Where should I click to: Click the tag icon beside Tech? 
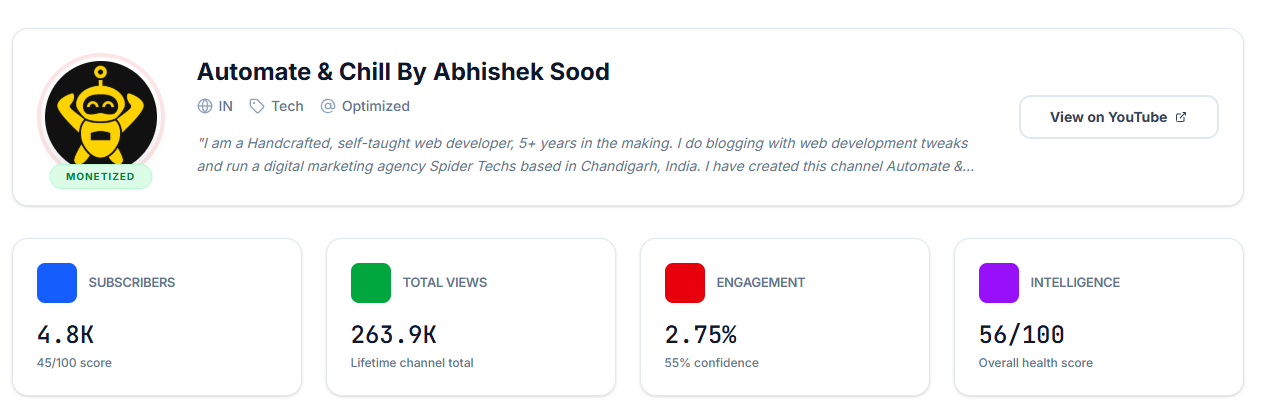pos(257,106)
